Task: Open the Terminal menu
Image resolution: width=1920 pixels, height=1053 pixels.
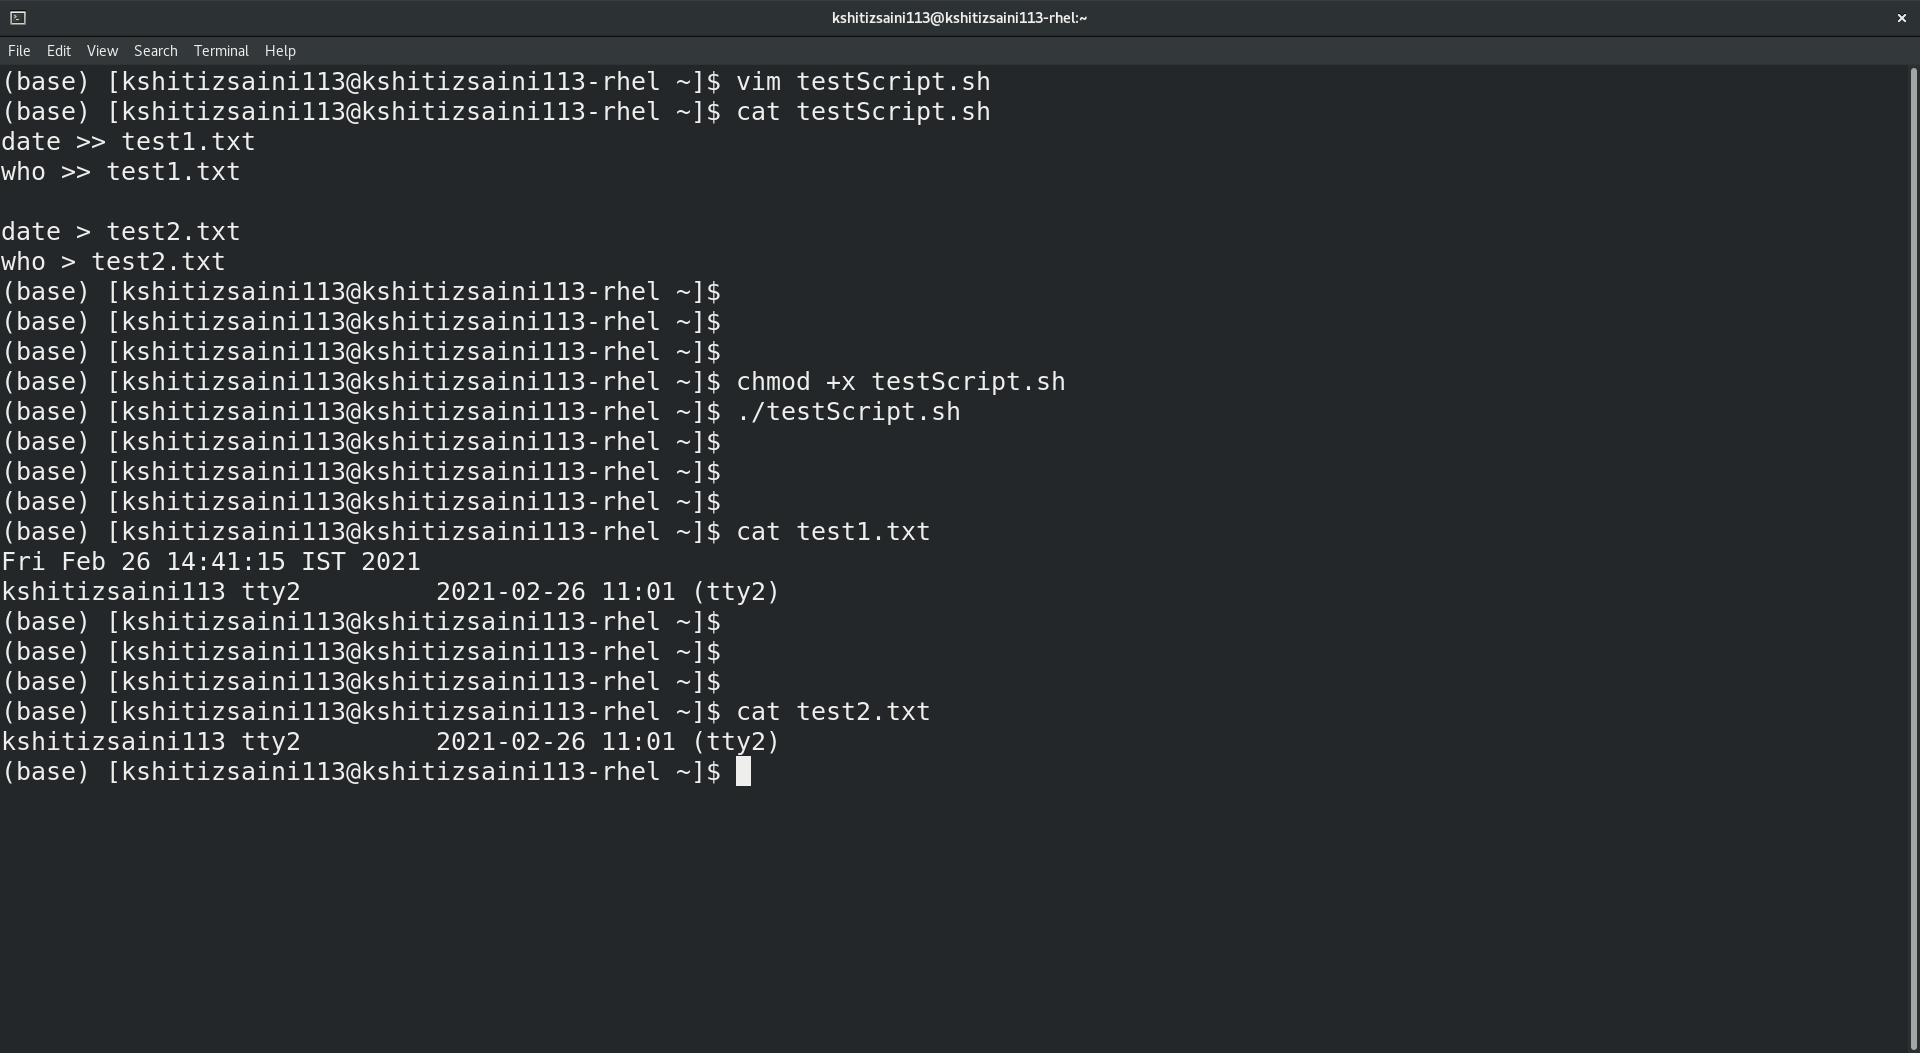Action: click(x=221, y=51)
